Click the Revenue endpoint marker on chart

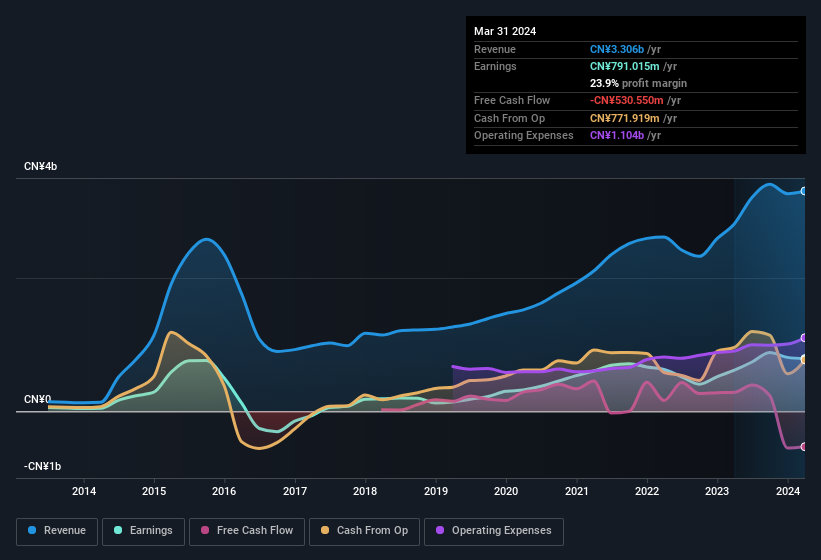(x=804, y=191)
